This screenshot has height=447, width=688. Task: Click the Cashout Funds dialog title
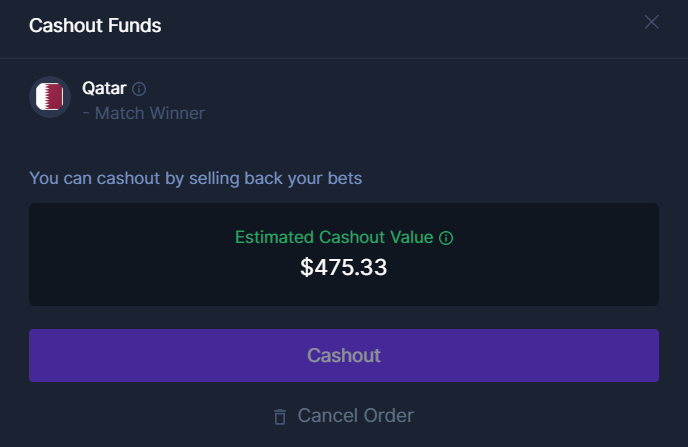point(95,26)
